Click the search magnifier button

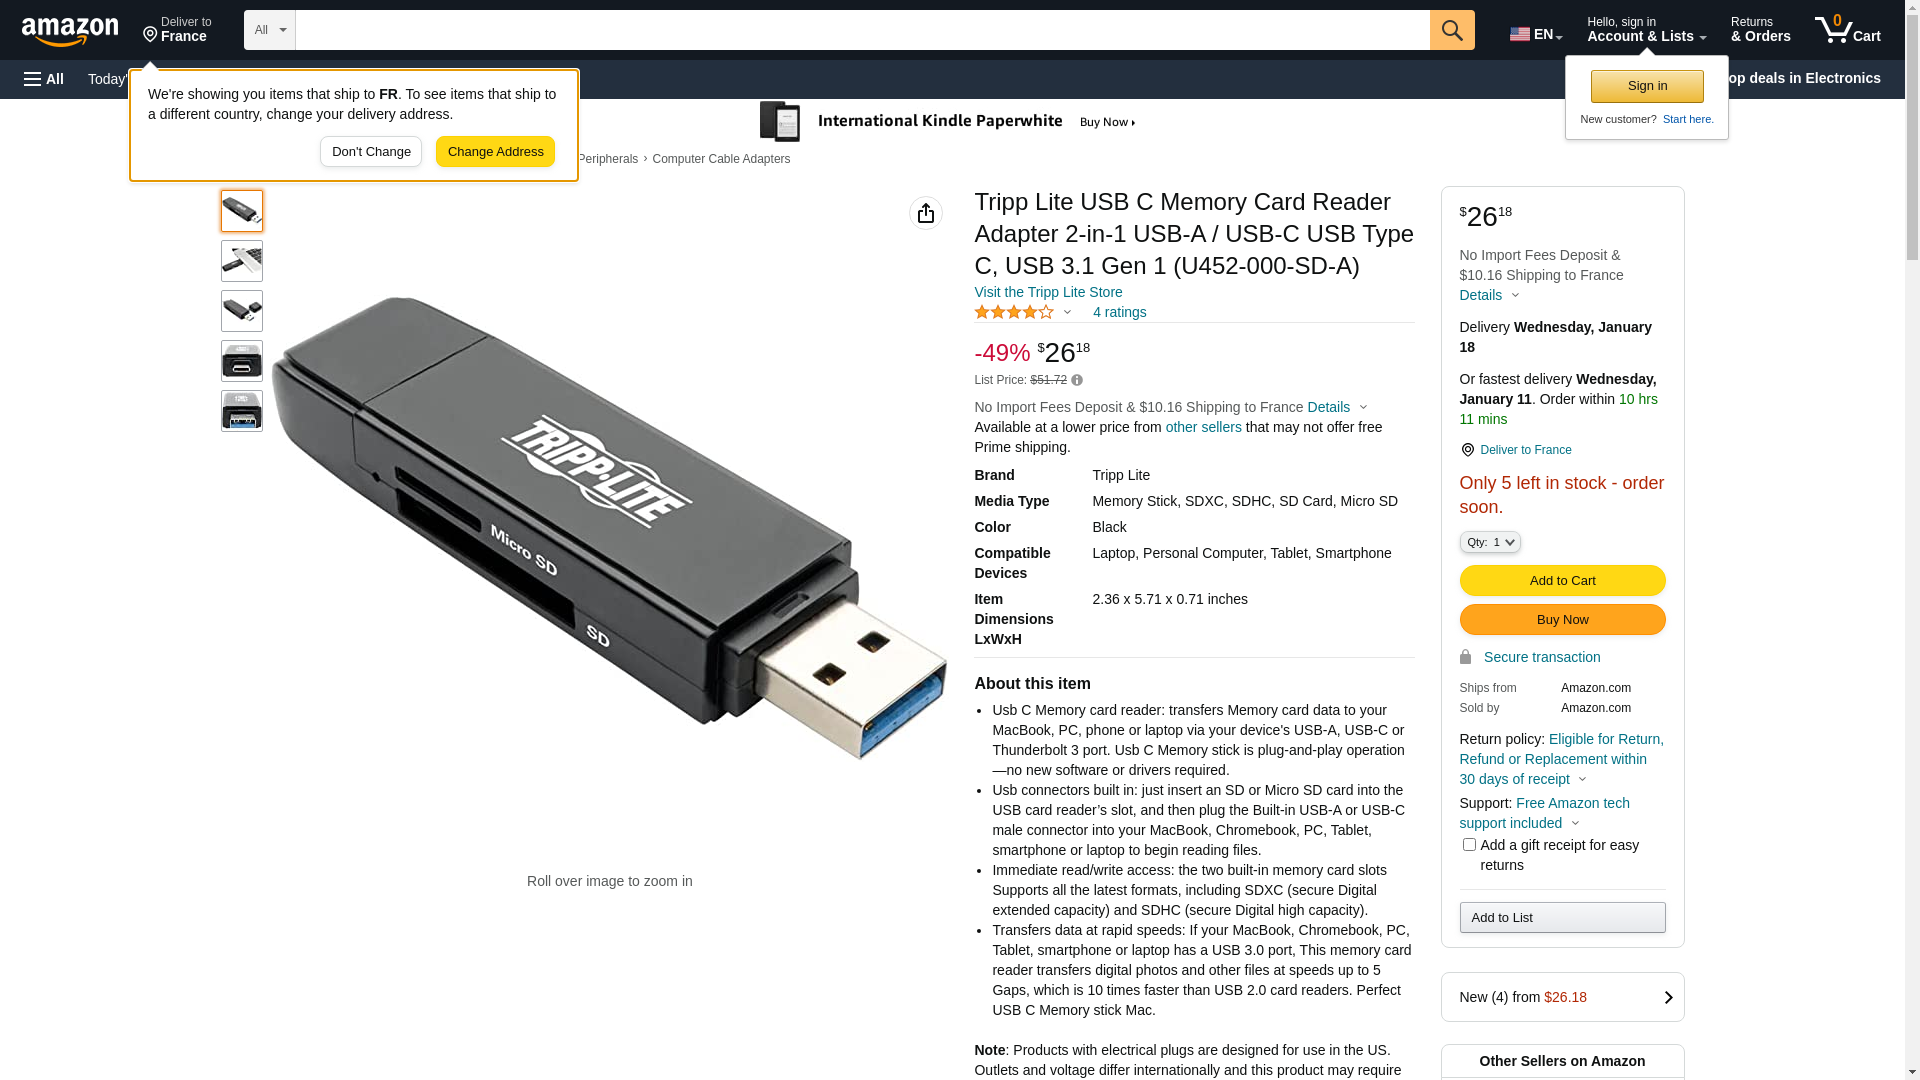1452,30
